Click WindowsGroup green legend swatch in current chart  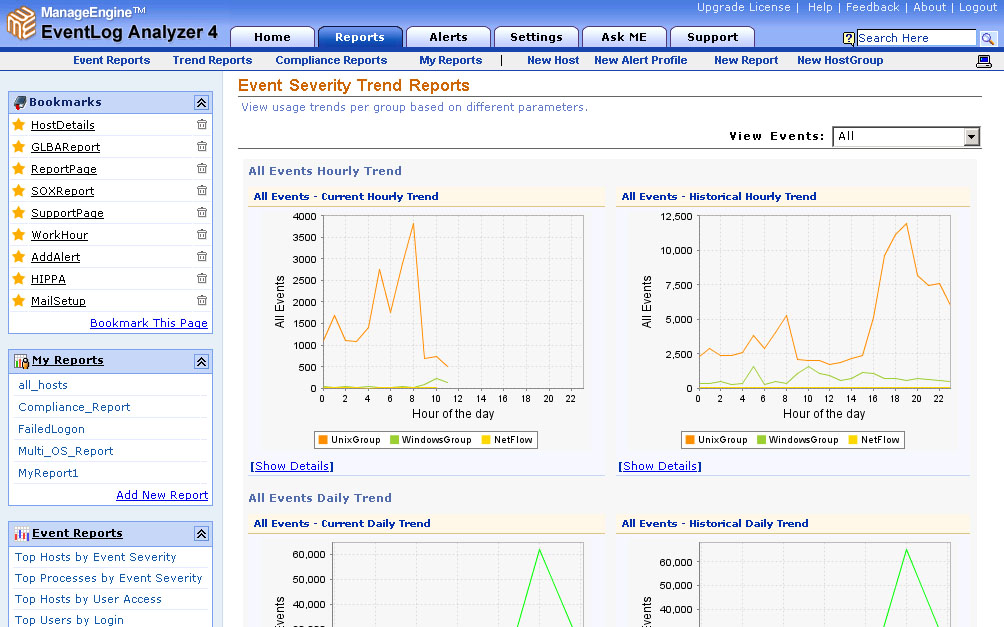point(394,439)
